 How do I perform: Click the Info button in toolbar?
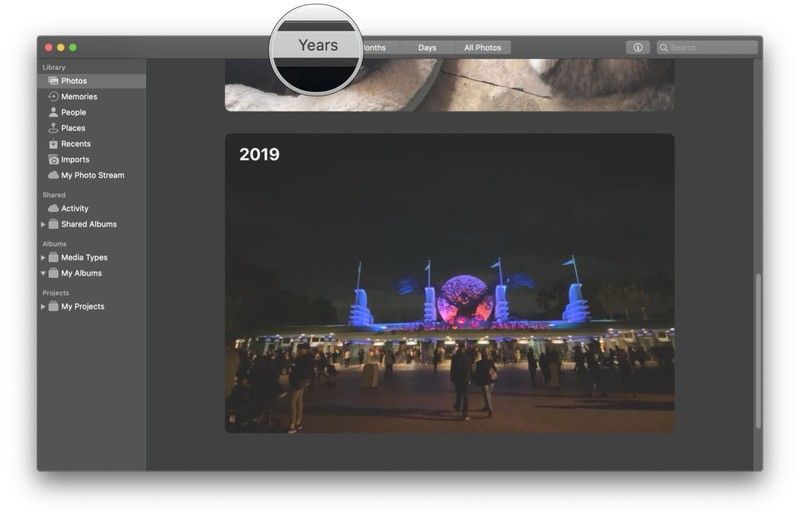click(x=637, y=47)
